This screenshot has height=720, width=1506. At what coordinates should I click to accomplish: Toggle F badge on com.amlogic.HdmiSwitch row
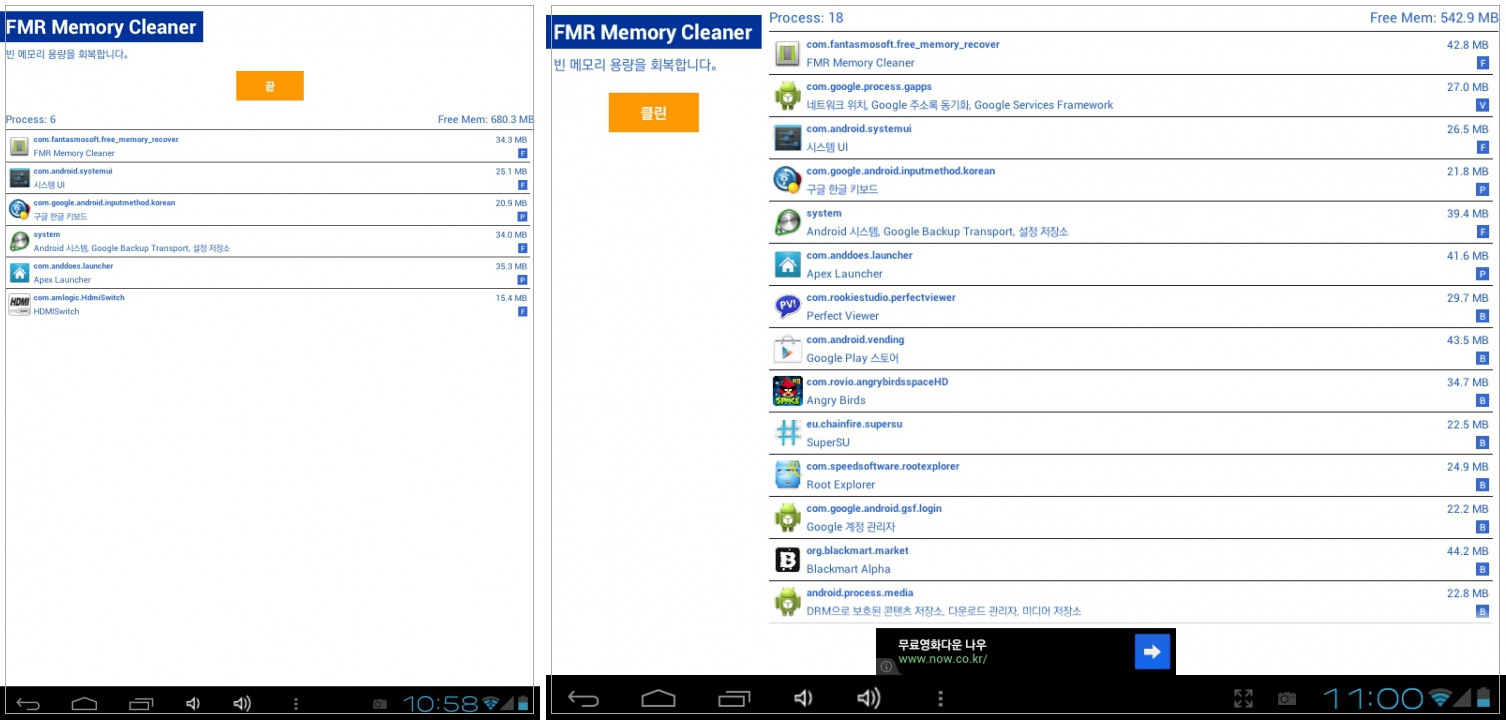tap(522, 312)
